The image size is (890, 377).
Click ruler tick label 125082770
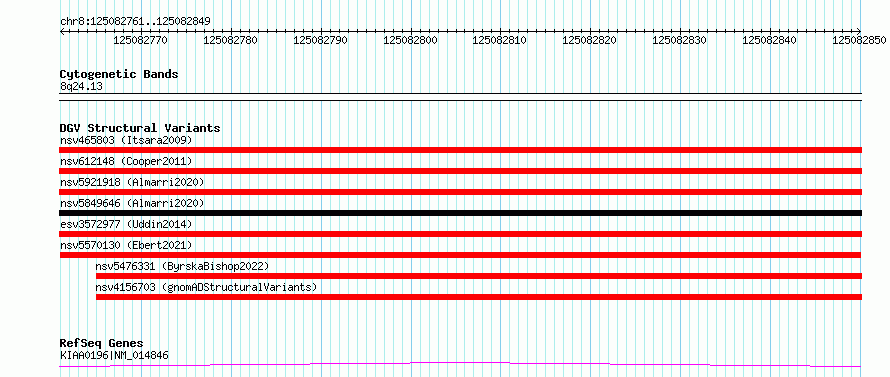tap(140, 40)
